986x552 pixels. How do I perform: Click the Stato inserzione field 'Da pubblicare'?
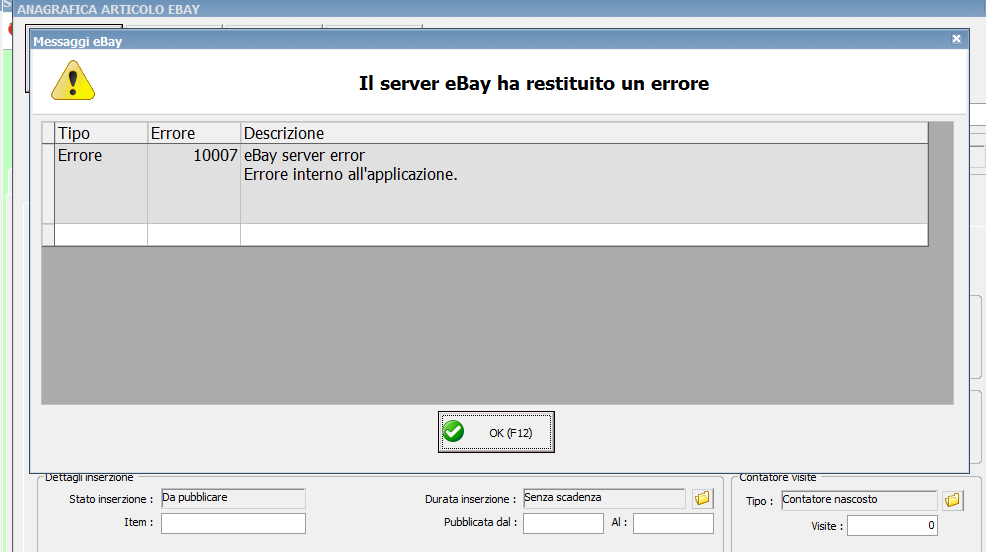click(233, 498)
